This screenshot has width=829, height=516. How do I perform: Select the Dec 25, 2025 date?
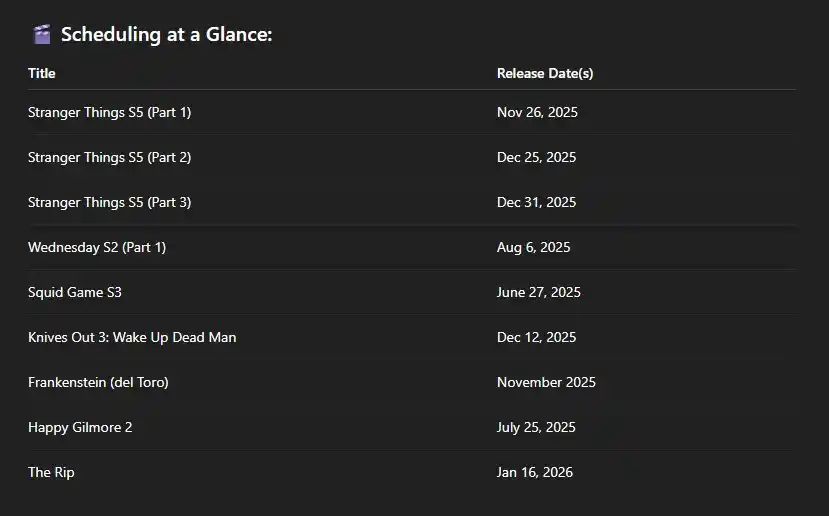click(537, 158)
